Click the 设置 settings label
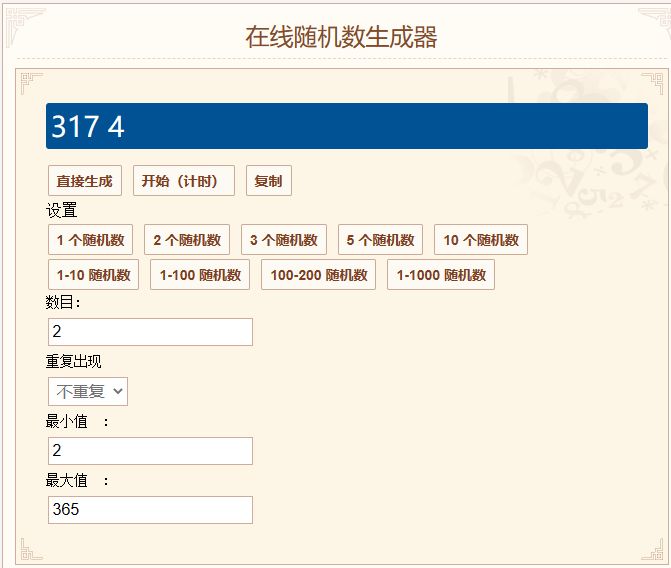The image size is (671, 568). [61, 211]
